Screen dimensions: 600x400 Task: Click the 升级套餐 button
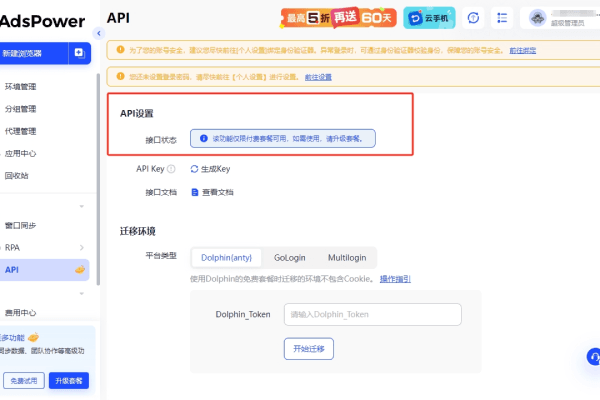[x=69, y=380]
